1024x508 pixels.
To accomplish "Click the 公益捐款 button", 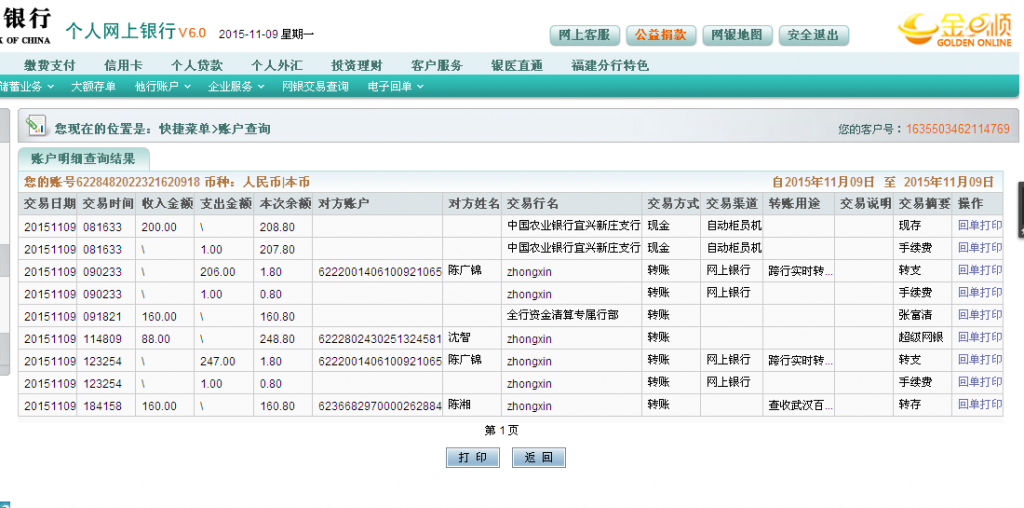I will [x=662, y=35].
